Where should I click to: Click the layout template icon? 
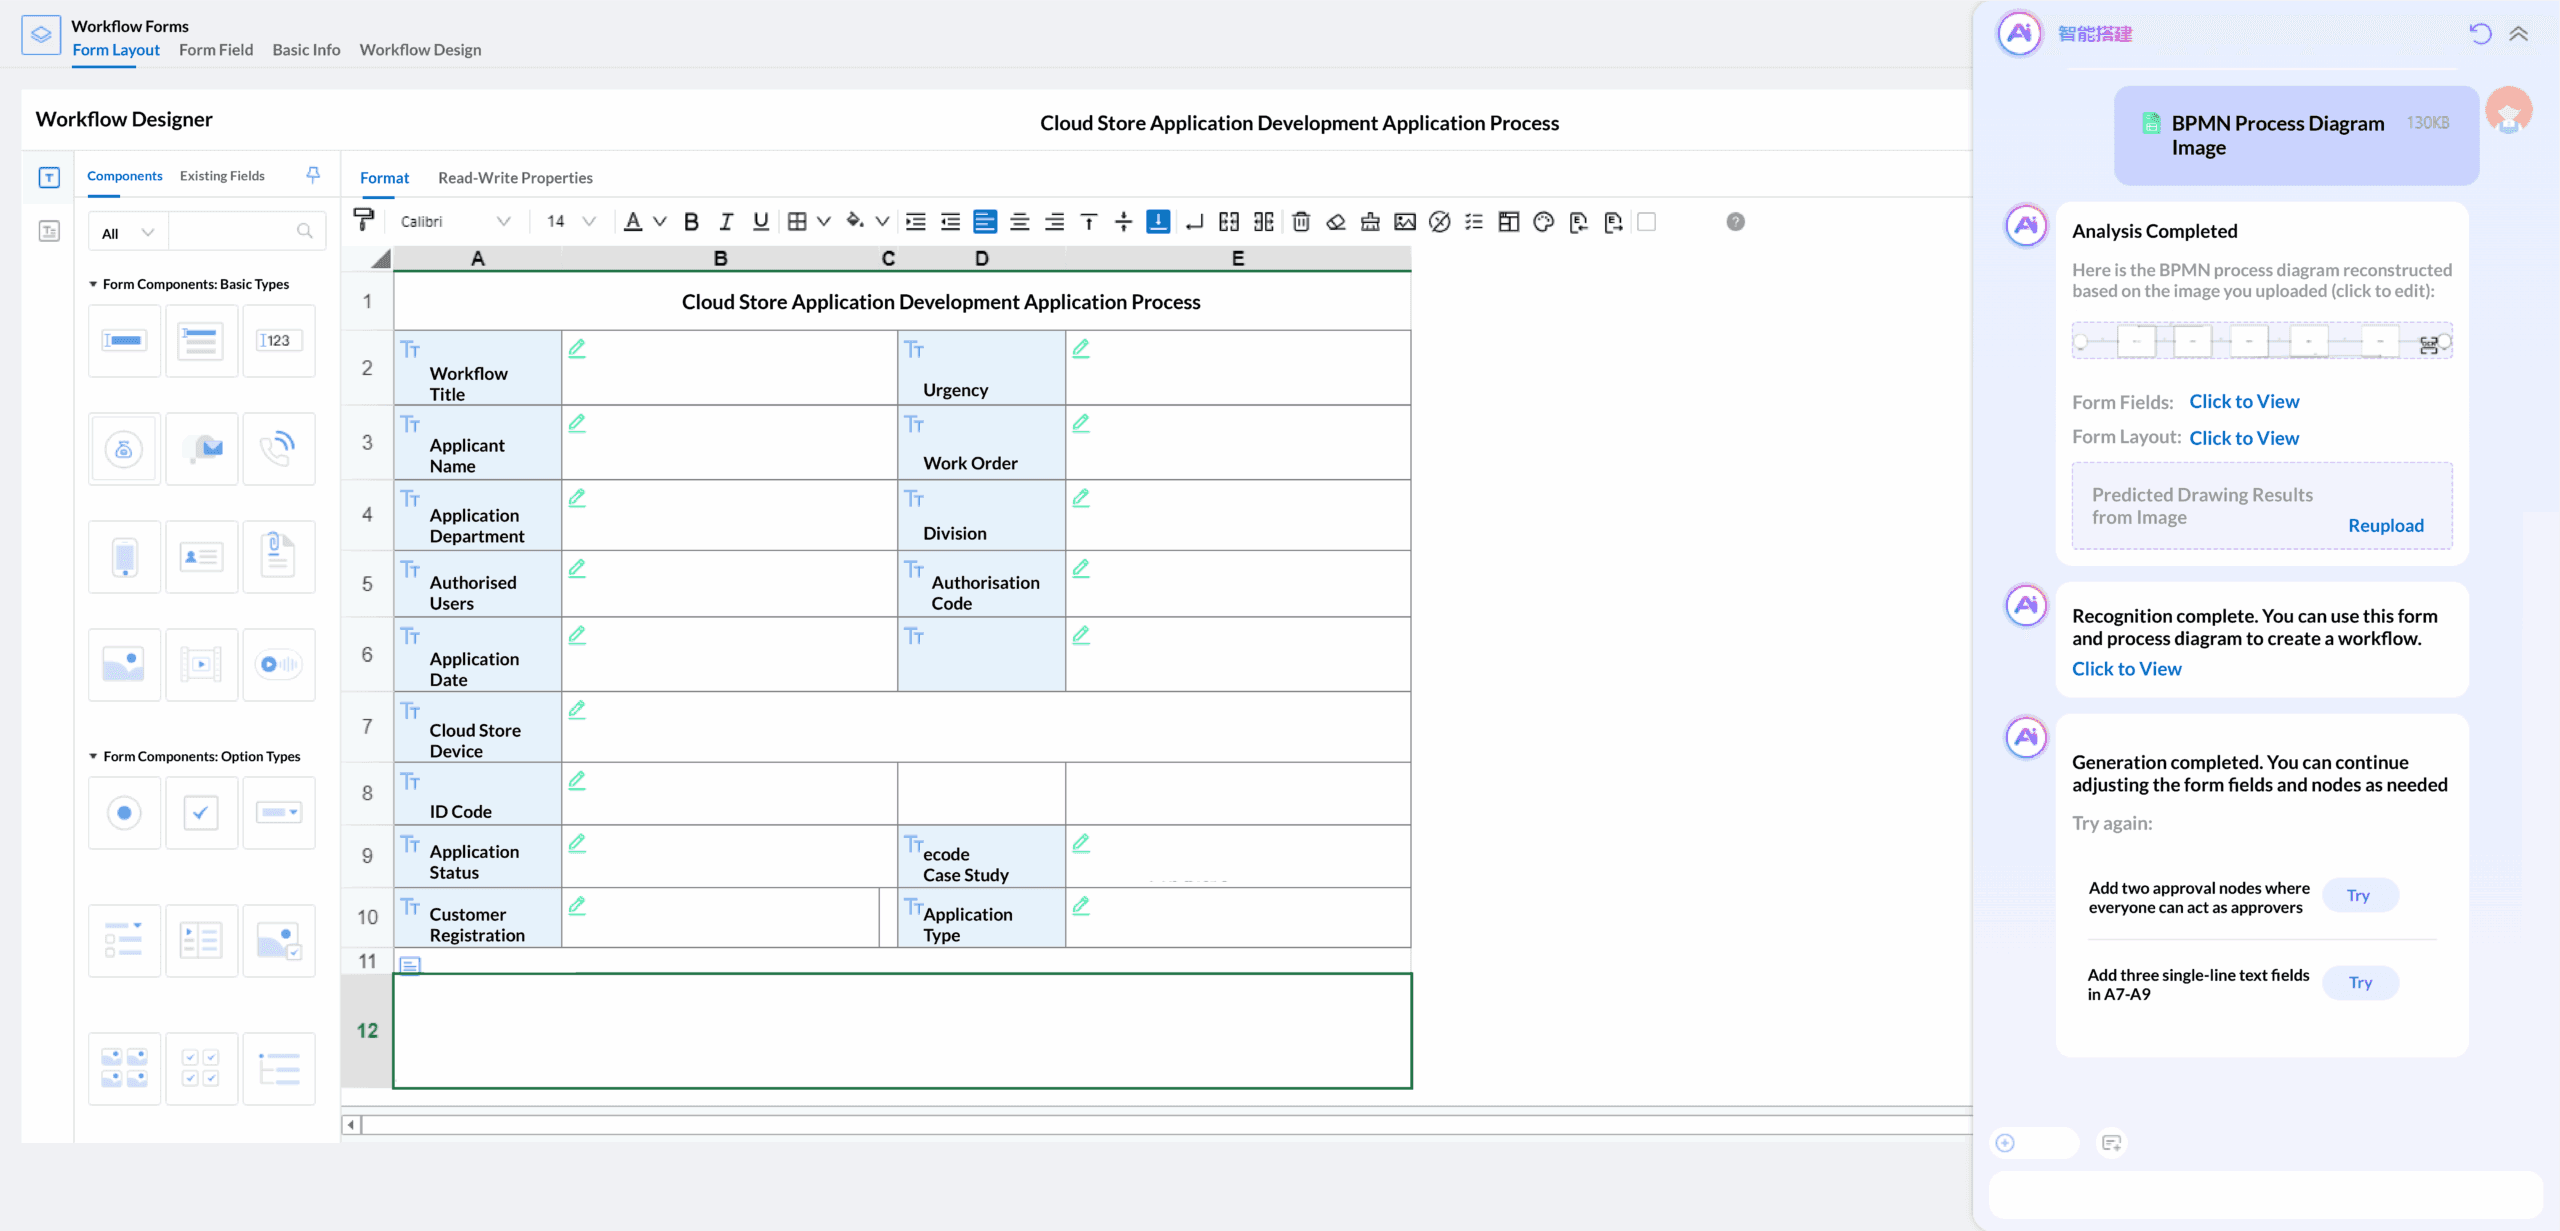(1509, 222)
